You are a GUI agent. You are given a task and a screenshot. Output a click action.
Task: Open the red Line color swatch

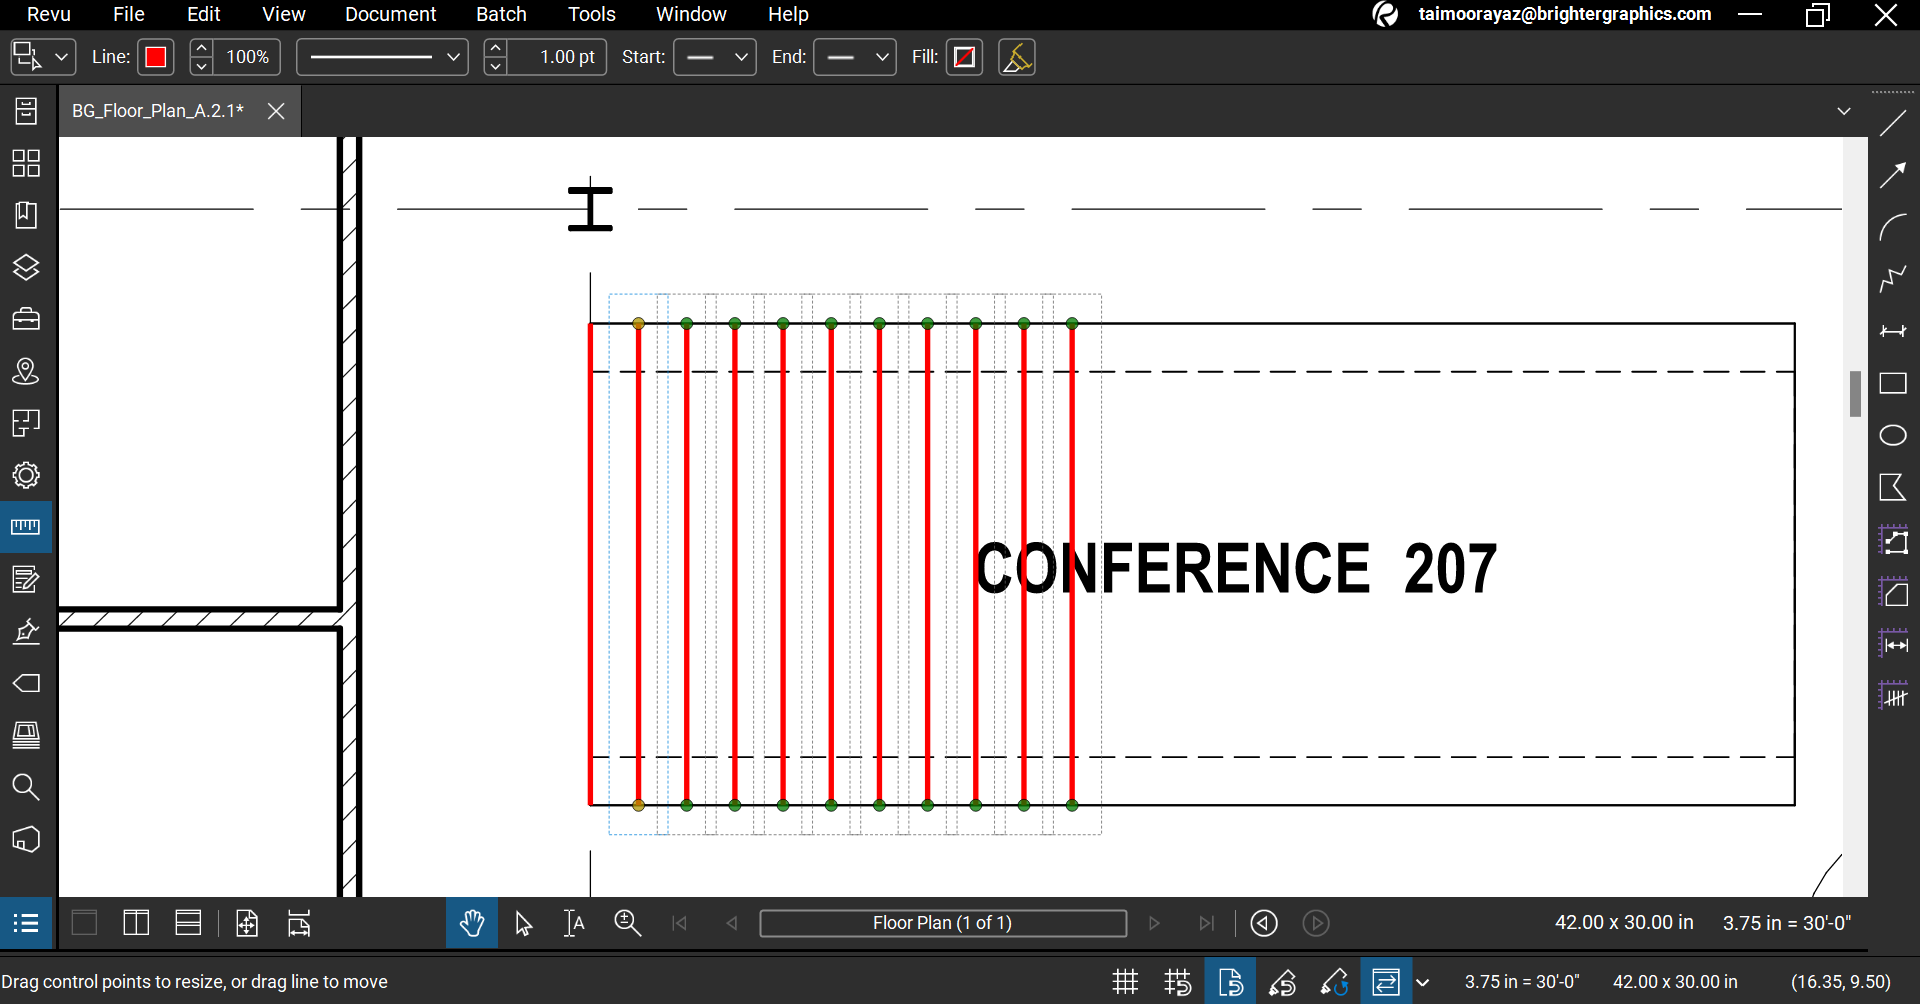click(x=156, y=57)
